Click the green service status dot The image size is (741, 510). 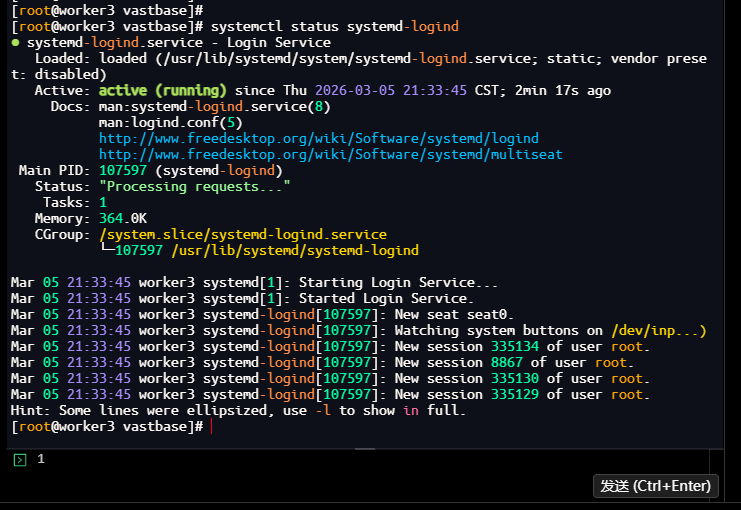click(16, 43)
